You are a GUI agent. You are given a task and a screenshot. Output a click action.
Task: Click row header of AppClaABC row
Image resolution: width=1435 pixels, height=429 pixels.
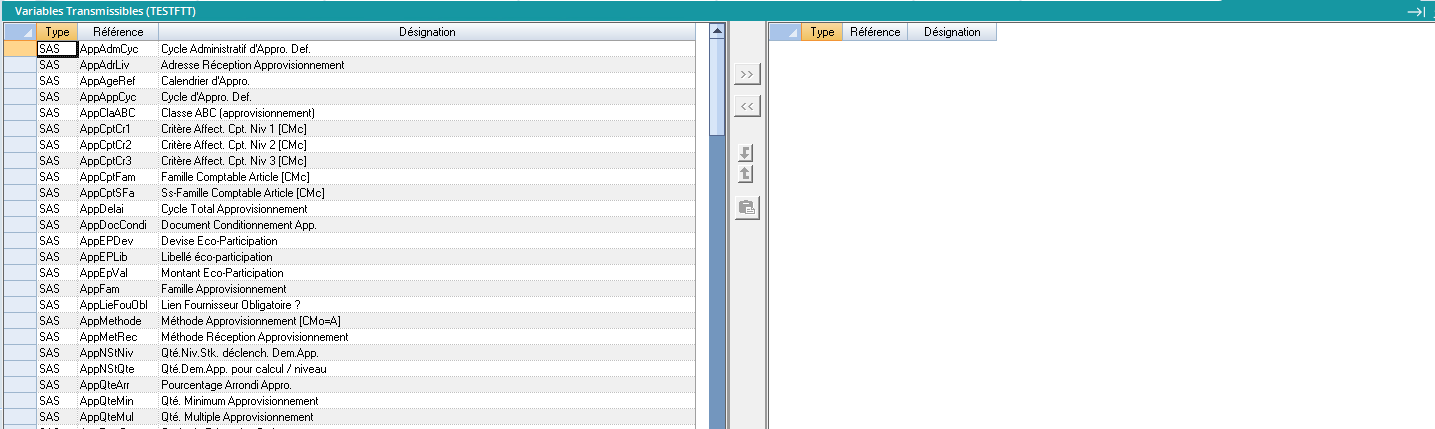click(20, 113)
